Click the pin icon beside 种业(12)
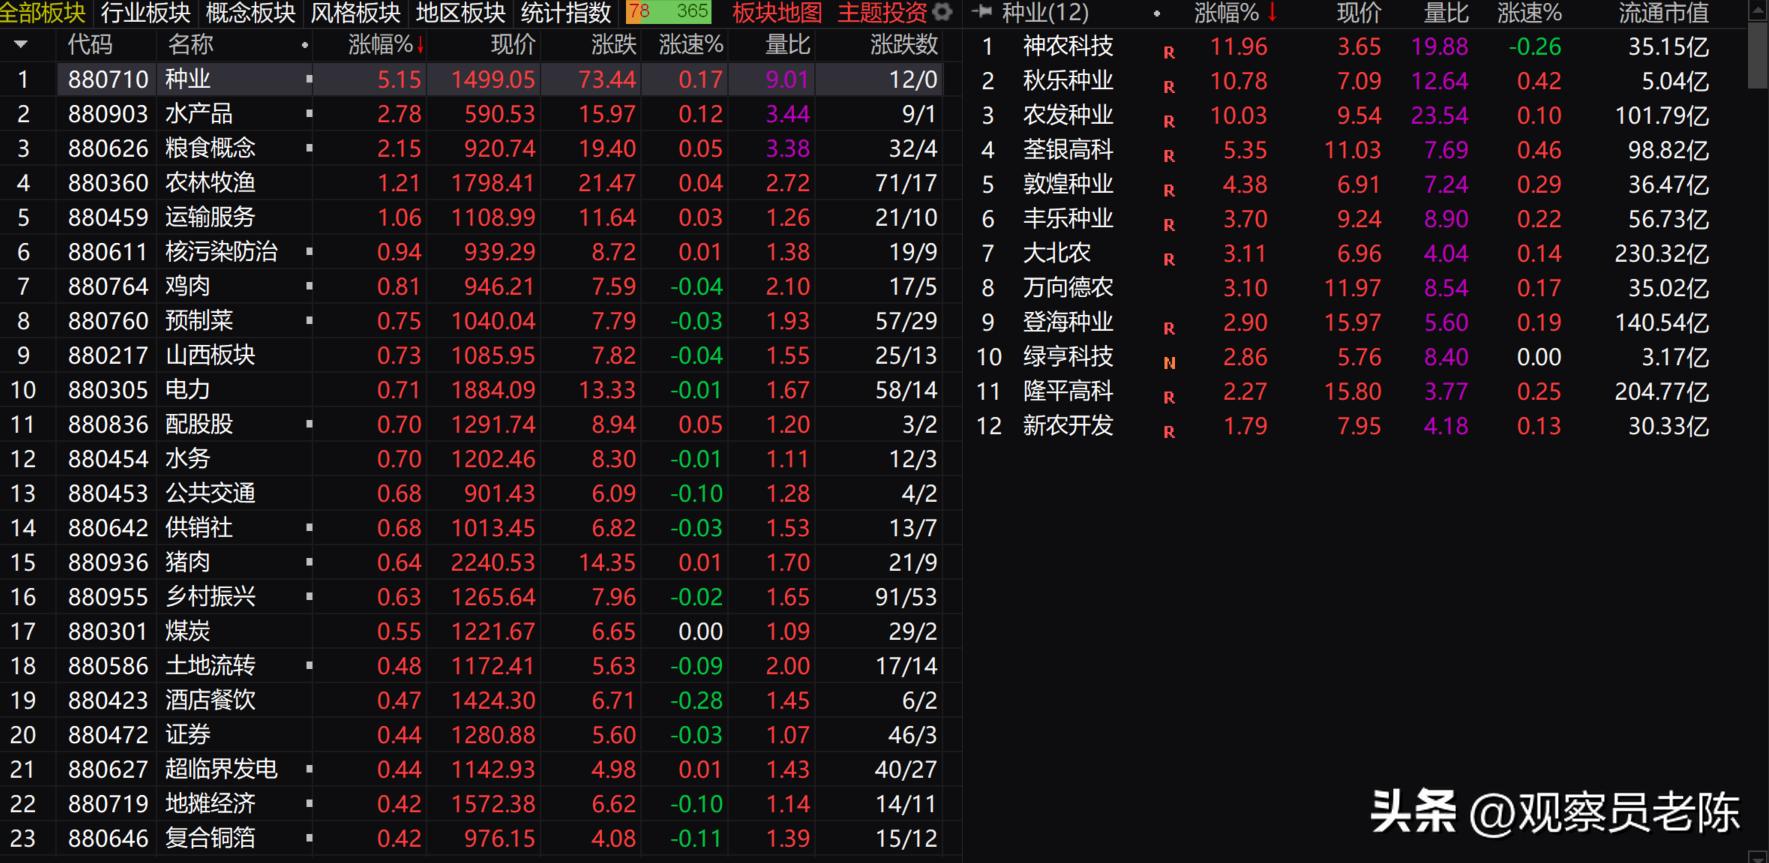 [982, 13]
